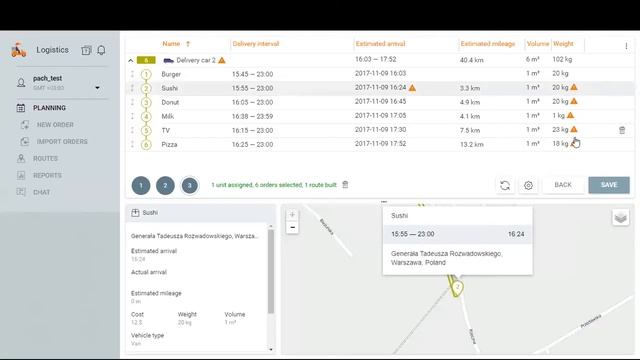Zoom out on the map
The image size is (640, 360).
[292, 227]
